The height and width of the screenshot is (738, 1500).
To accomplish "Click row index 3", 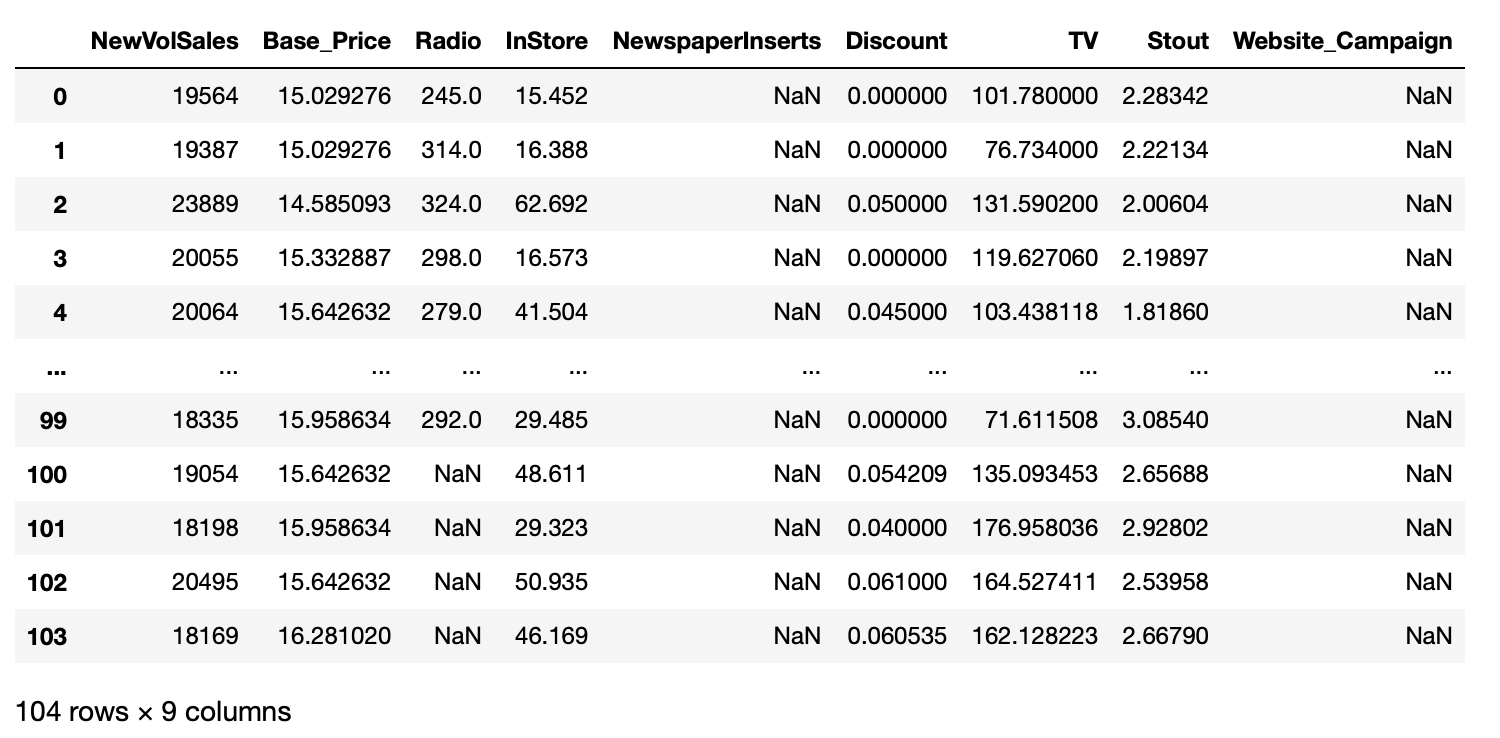I will (x=60, y=258).
